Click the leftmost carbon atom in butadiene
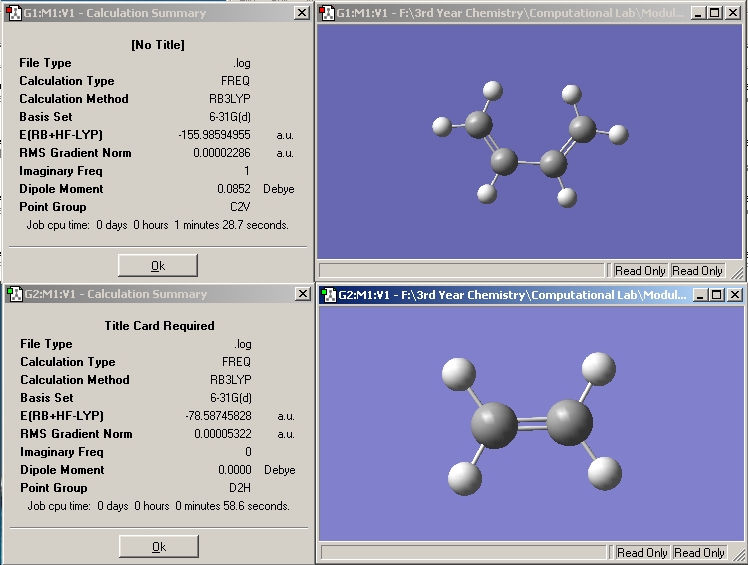 (x=479, y=124)
